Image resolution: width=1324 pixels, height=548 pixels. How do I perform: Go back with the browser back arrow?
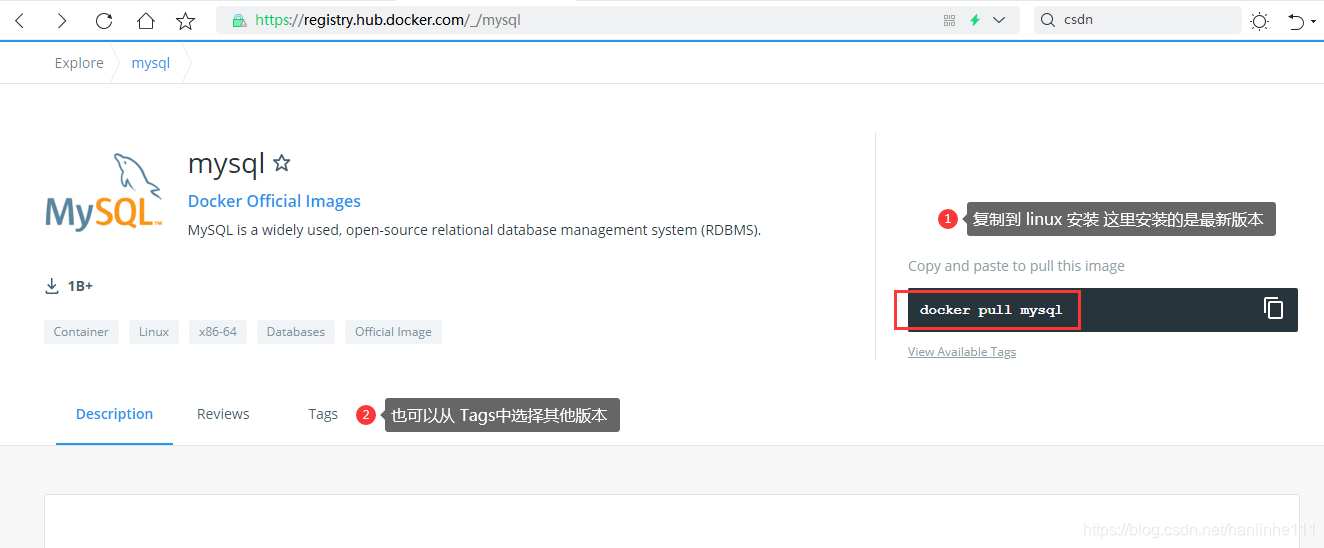tap(20, 20)
